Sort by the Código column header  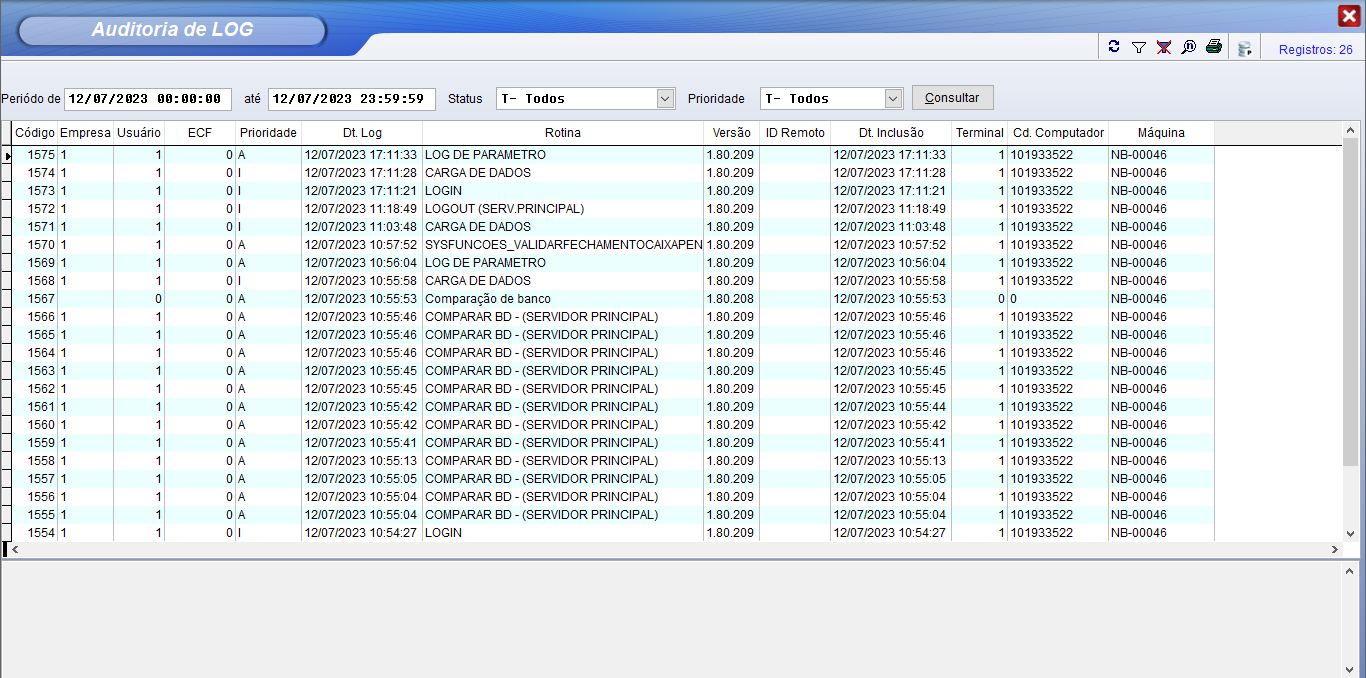[35, 132]
